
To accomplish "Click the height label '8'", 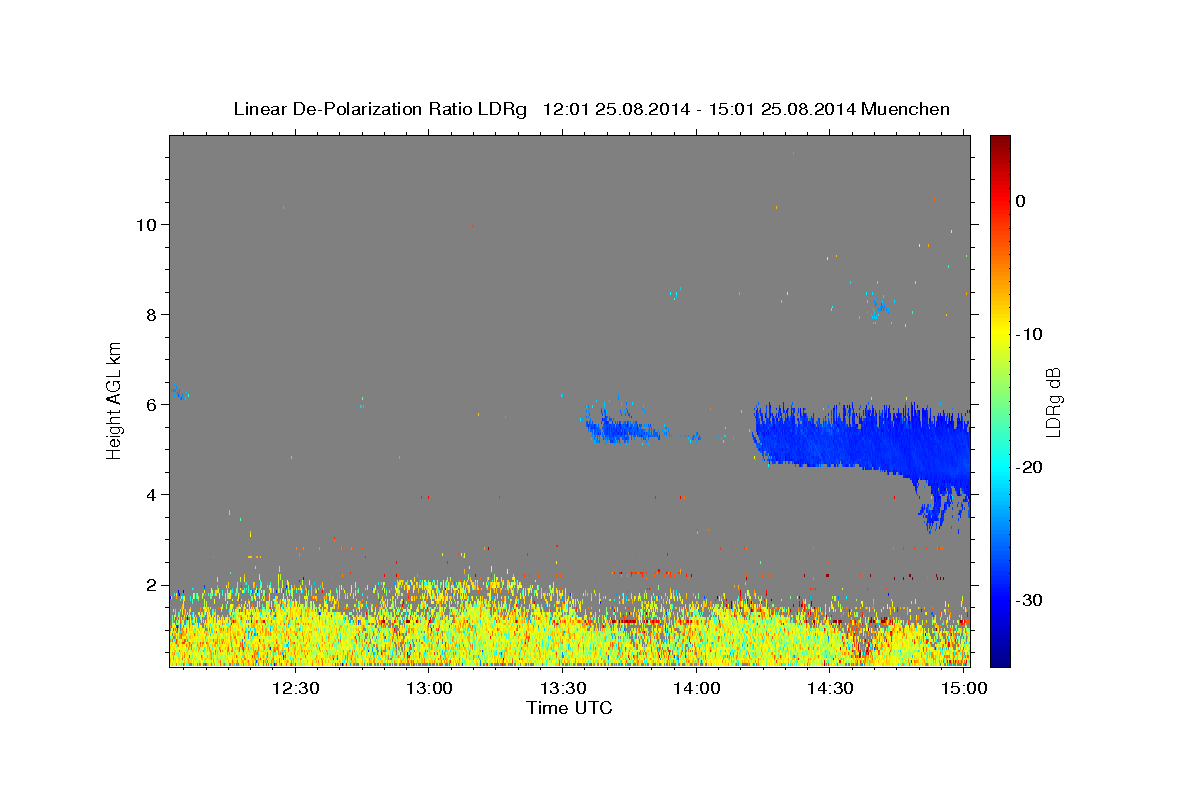I will point(153,315).
